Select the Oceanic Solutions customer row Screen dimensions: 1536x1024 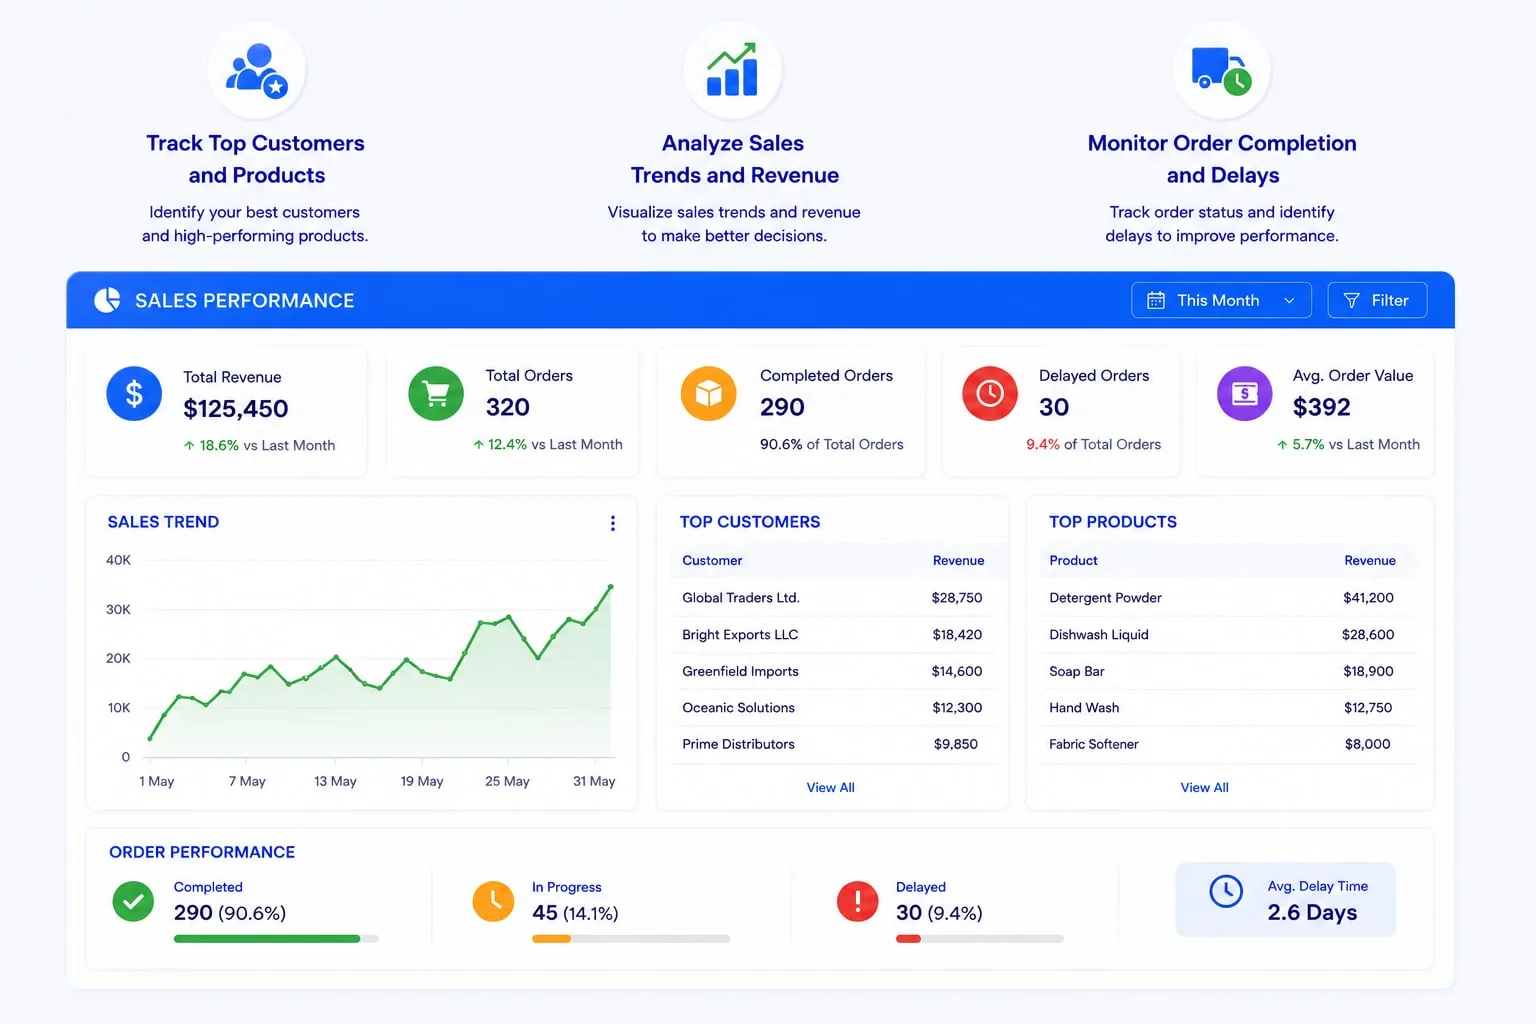832,708
